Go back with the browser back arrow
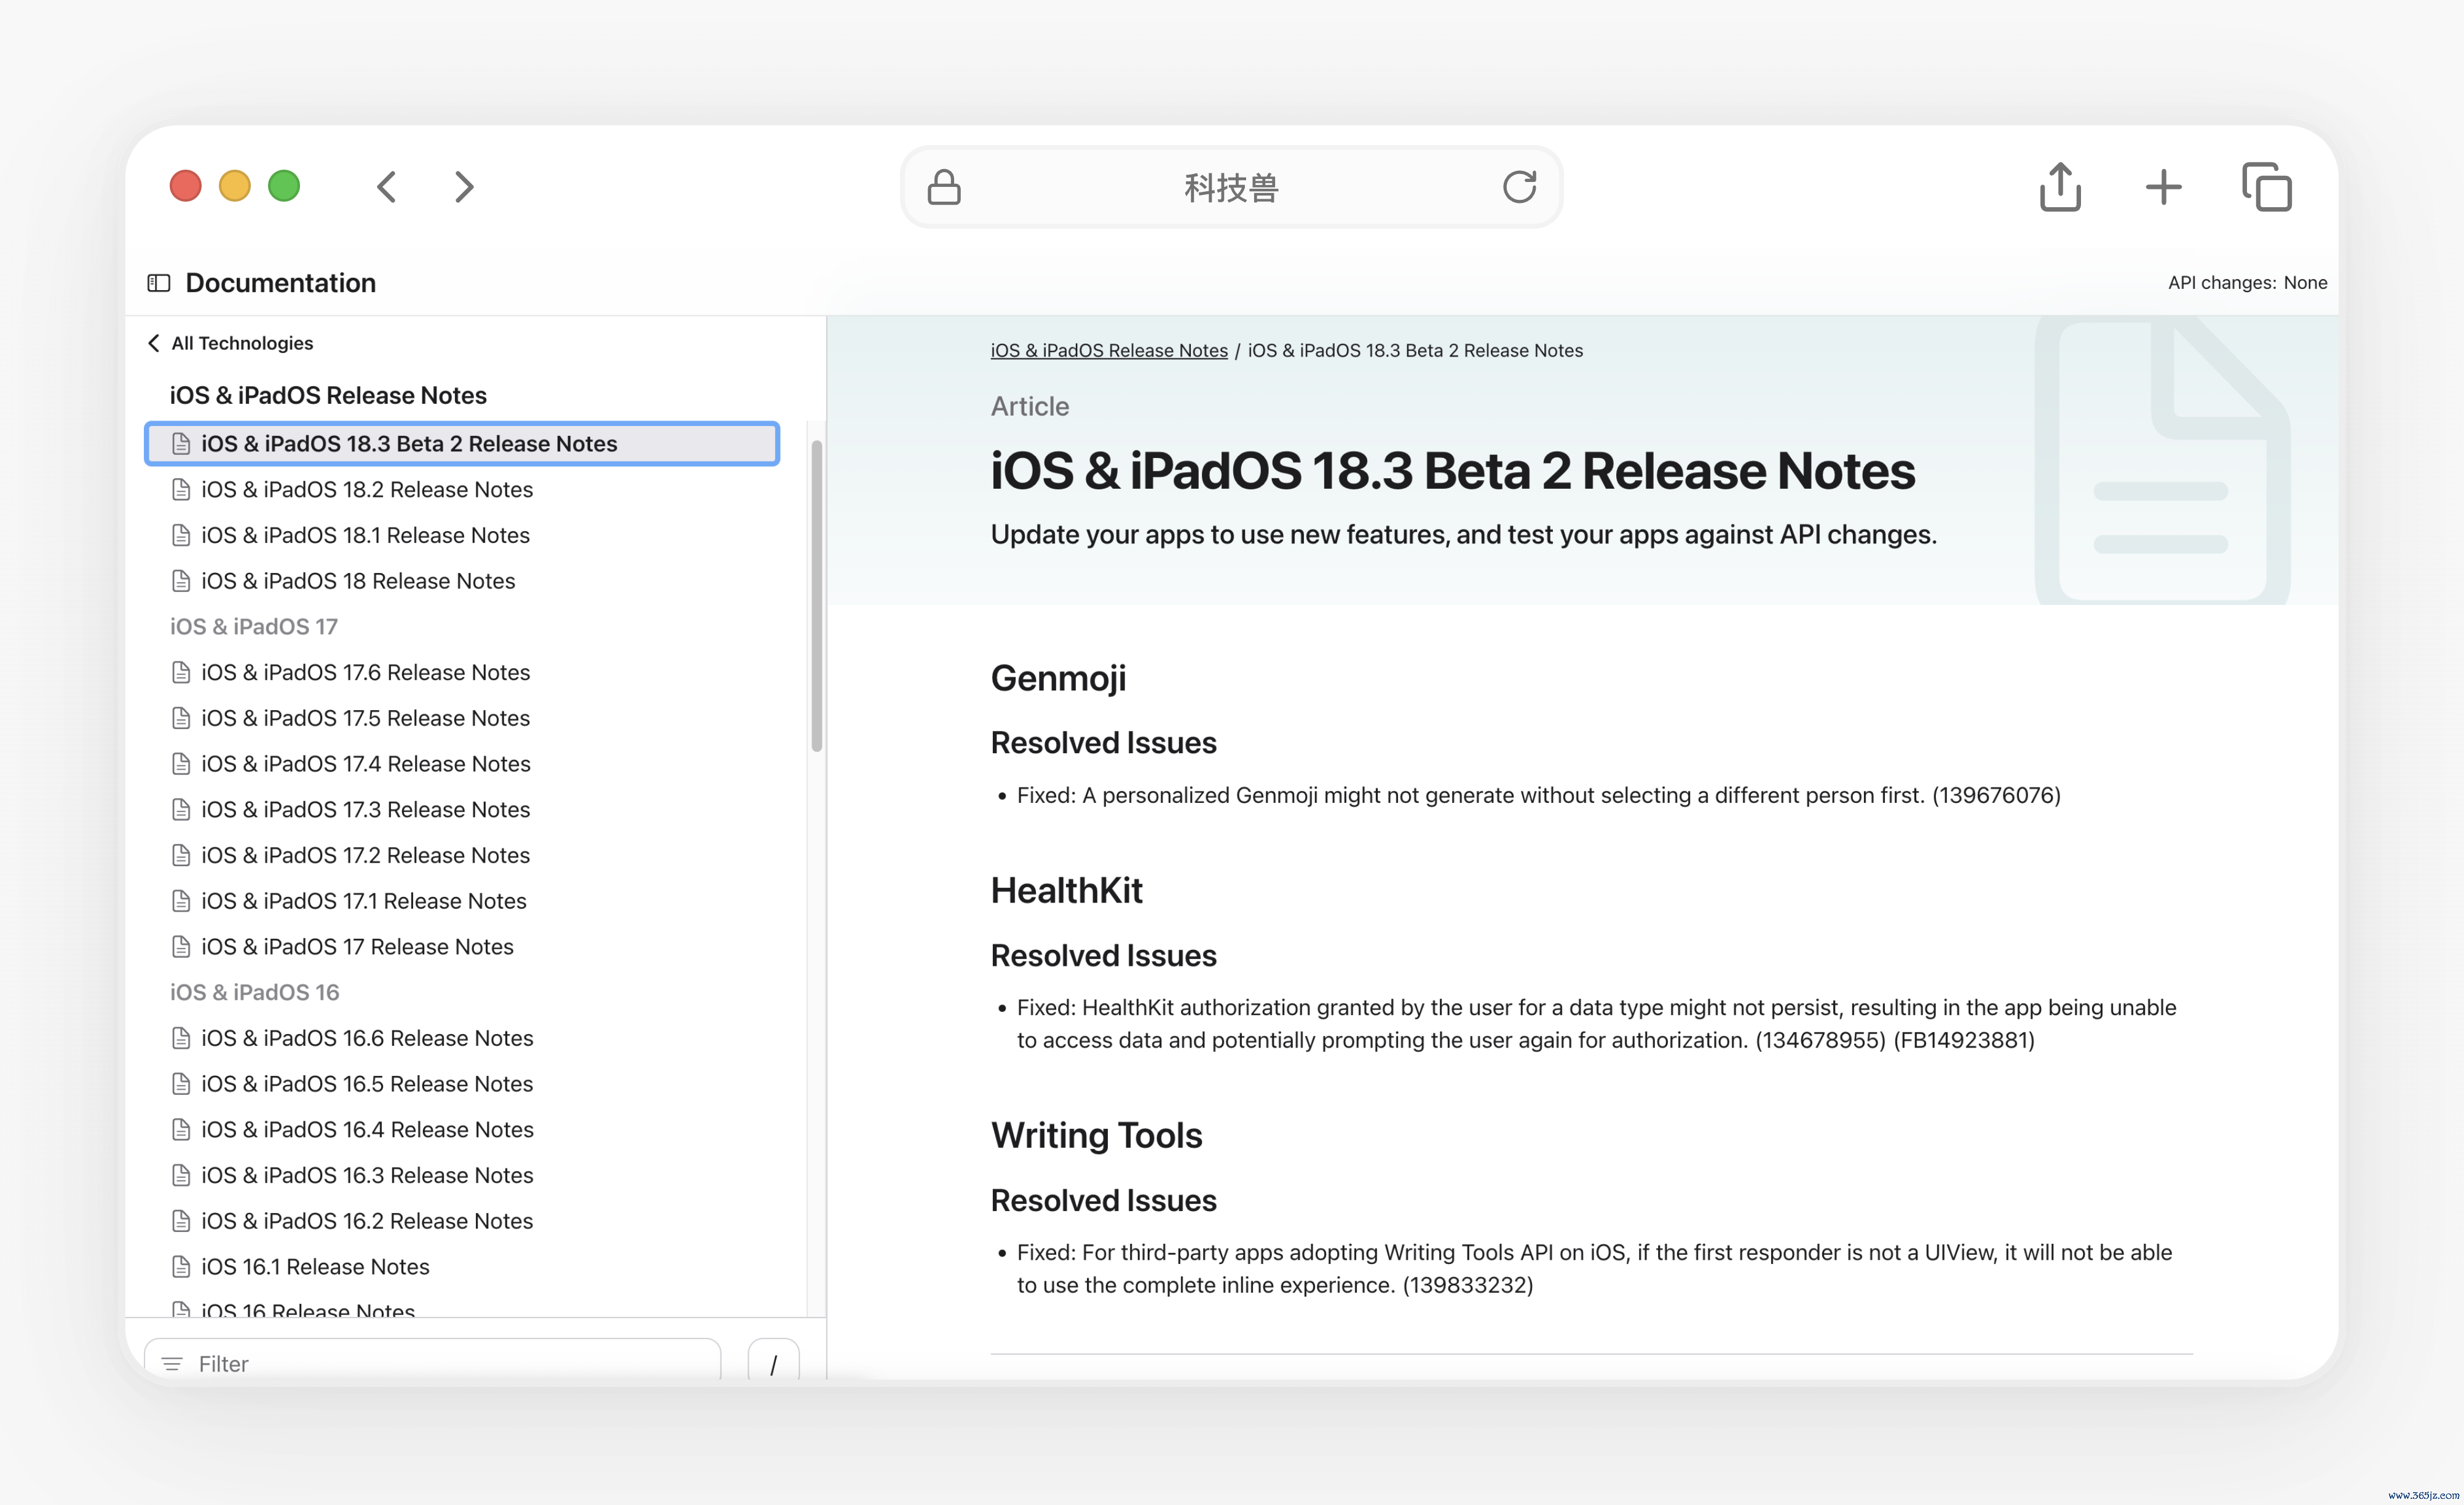The width and height of the screenshot is (2464, 1505). (387, 187)
